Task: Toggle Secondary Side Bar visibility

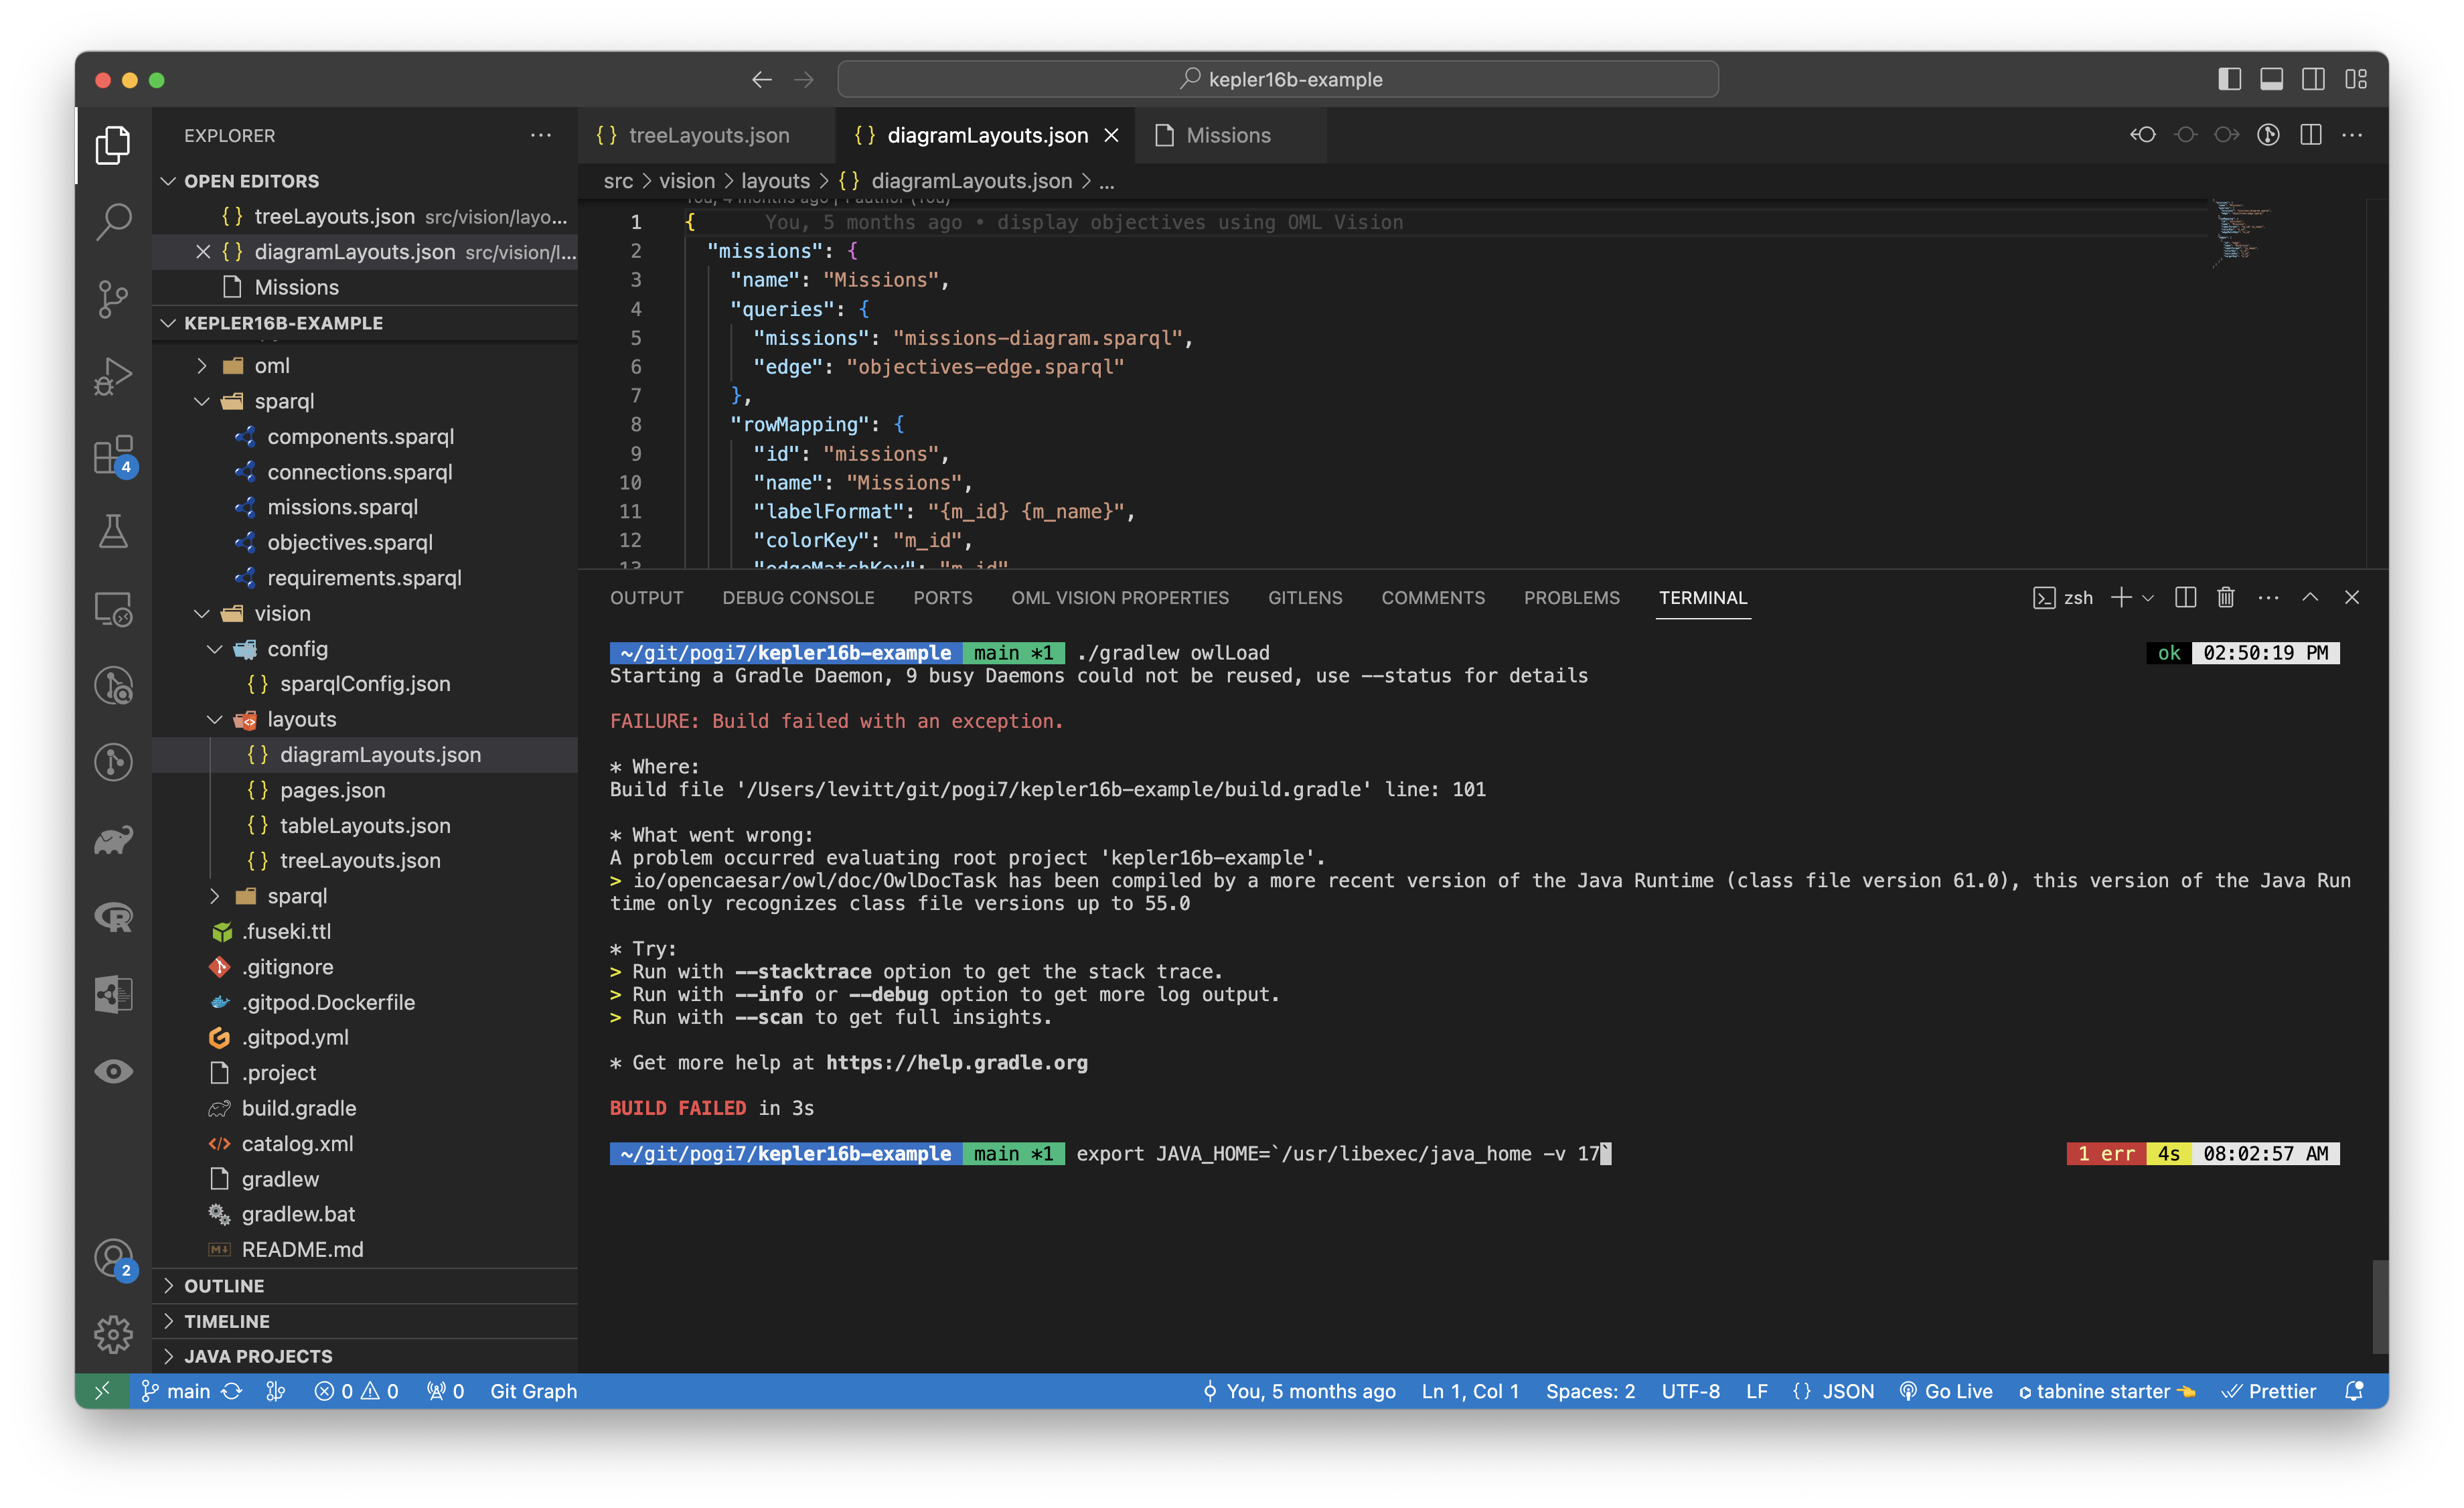Action: click(2313, 79)
